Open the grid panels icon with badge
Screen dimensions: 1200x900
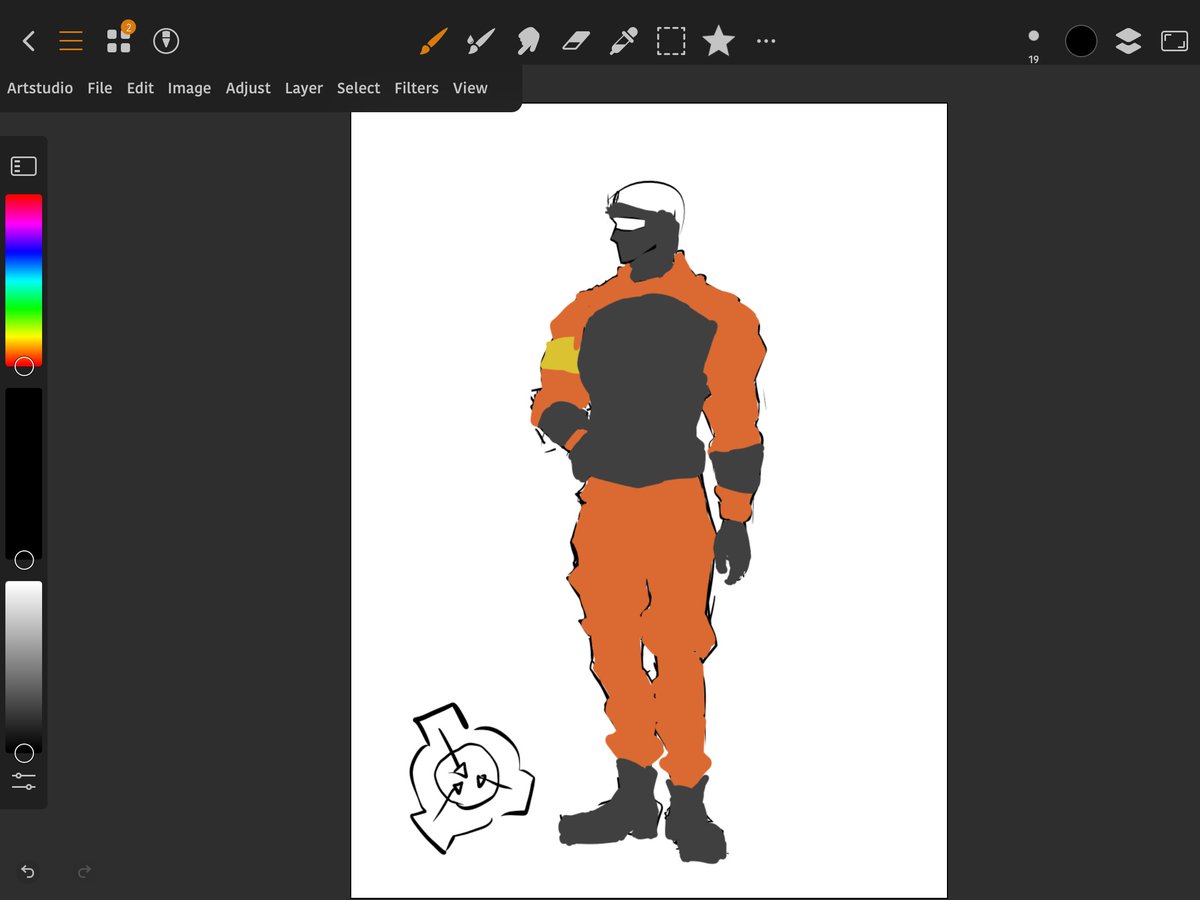pos(119,39)
